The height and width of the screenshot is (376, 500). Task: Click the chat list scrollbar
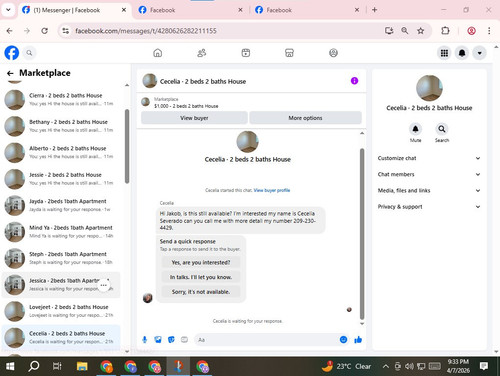click(x=127, y=147)
